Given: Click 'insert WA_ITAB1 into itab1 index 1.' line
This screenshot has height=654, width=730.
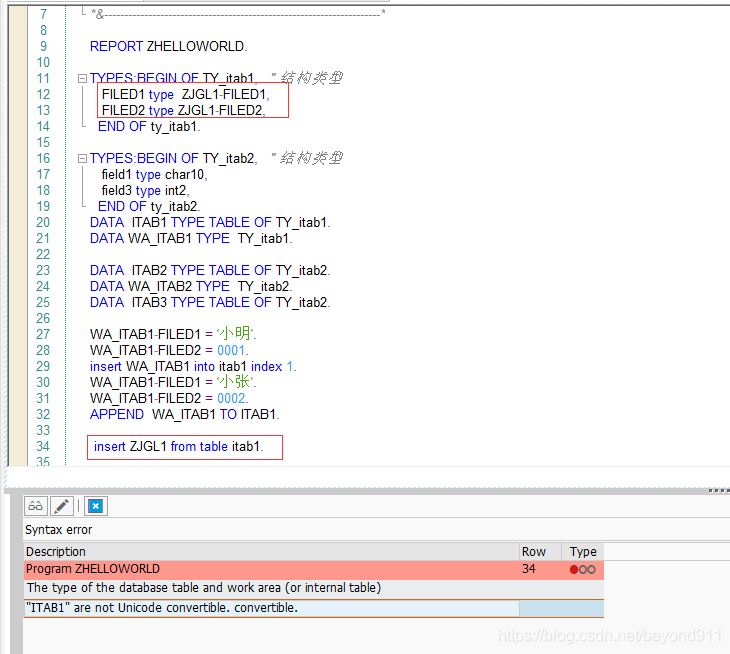Looking at the screenshot, I should [193, 366].
